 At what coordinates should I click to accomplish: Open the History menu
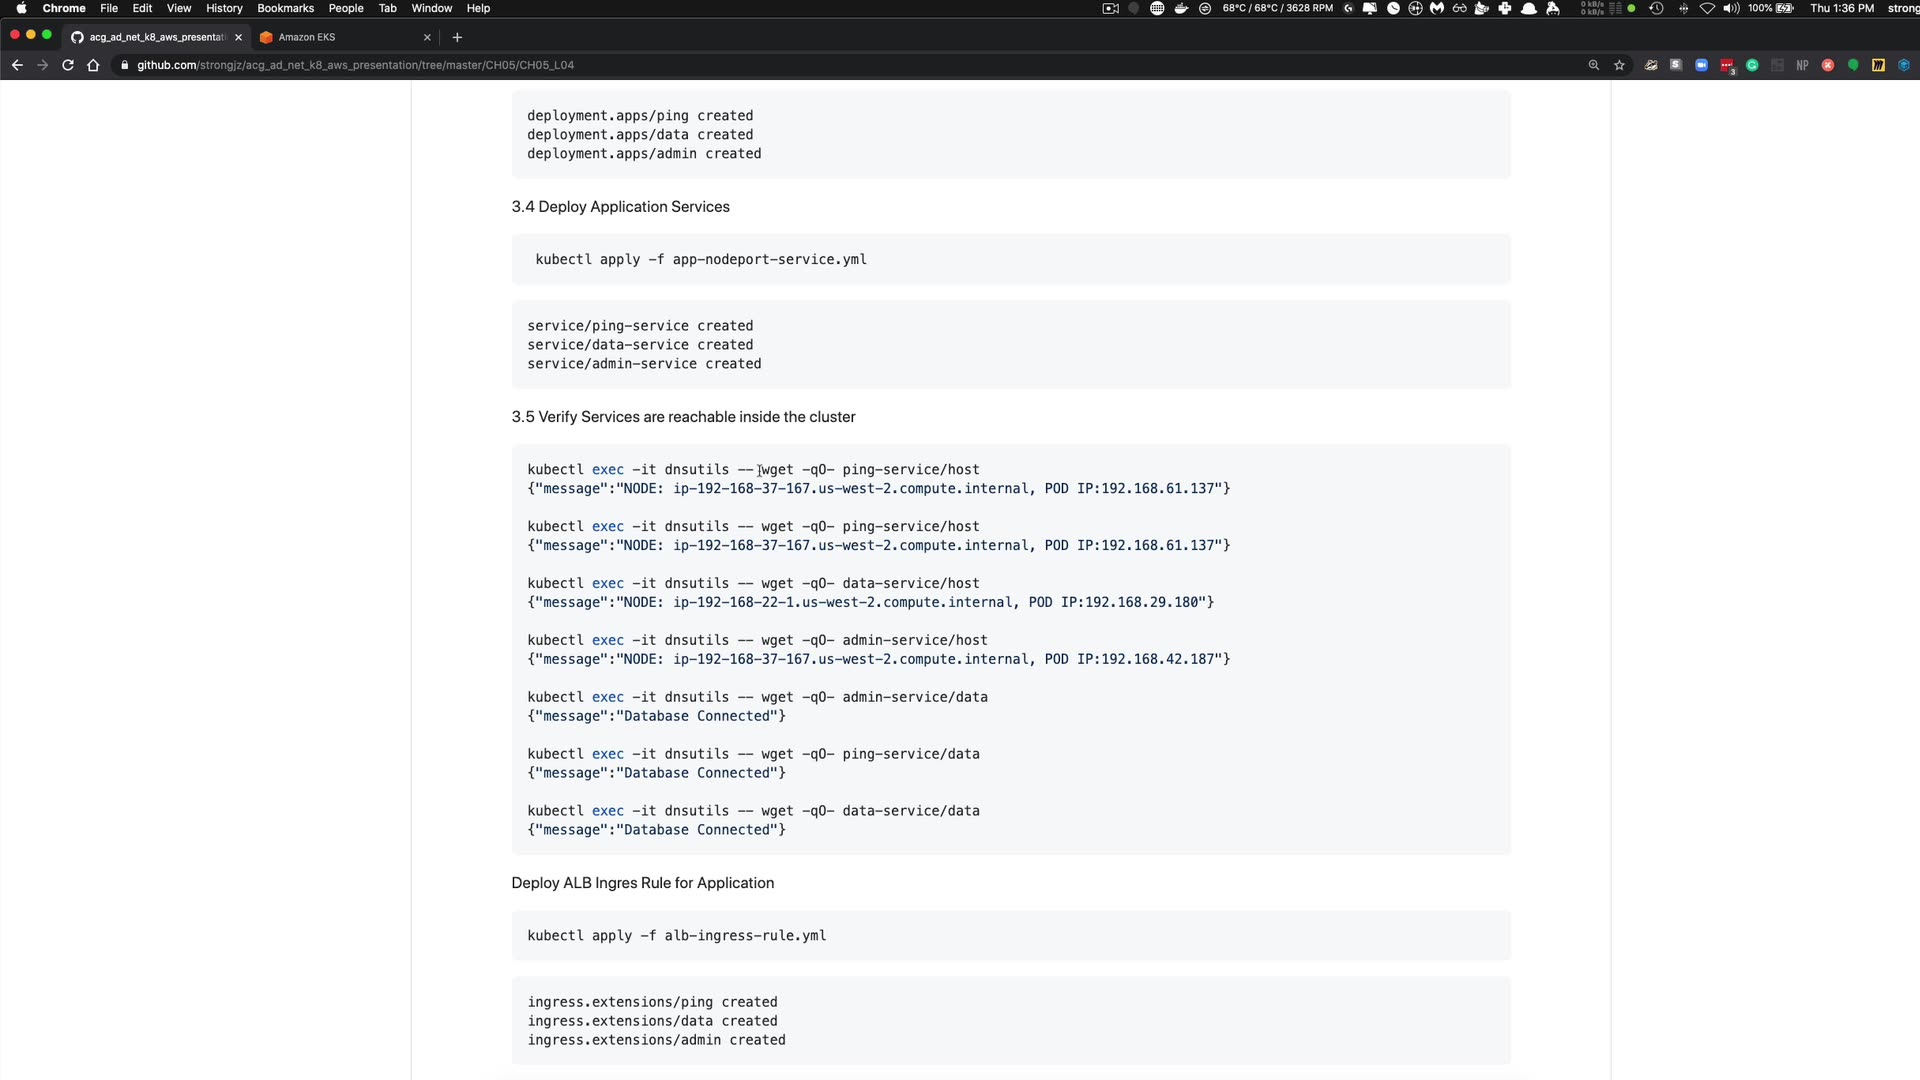(224, 8)
